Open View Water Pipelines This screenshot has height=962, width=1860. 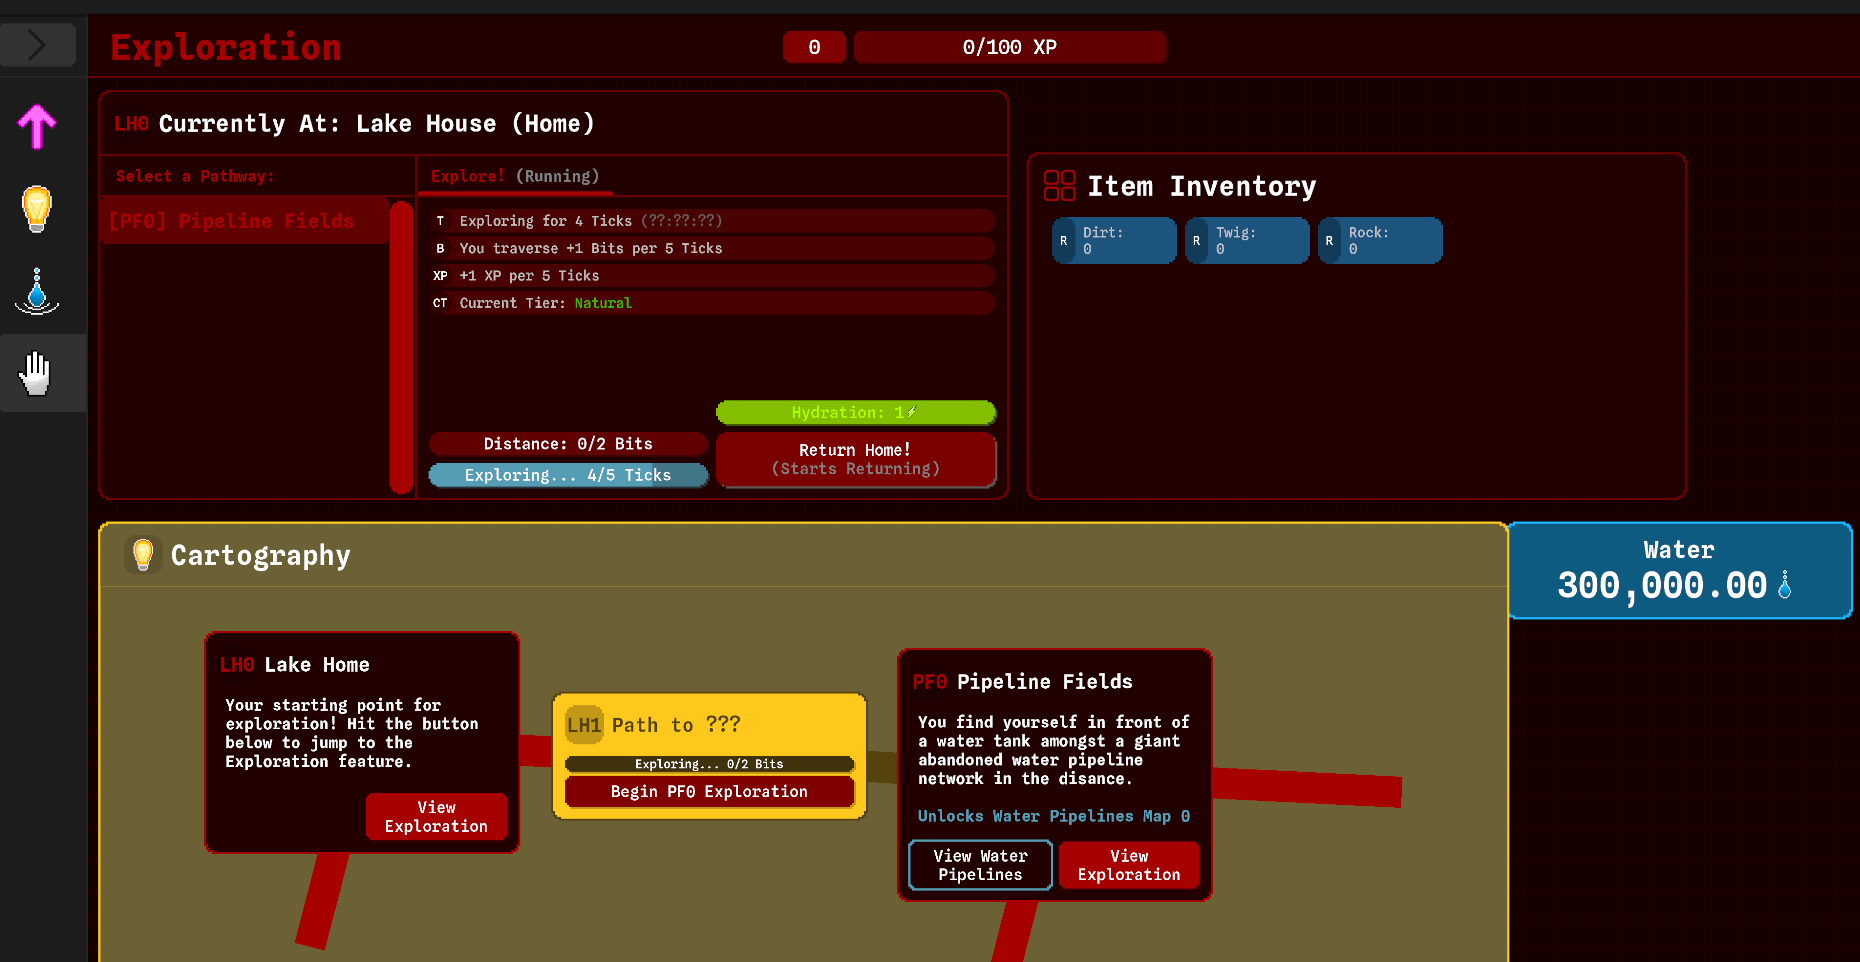(x=980, y=865)
